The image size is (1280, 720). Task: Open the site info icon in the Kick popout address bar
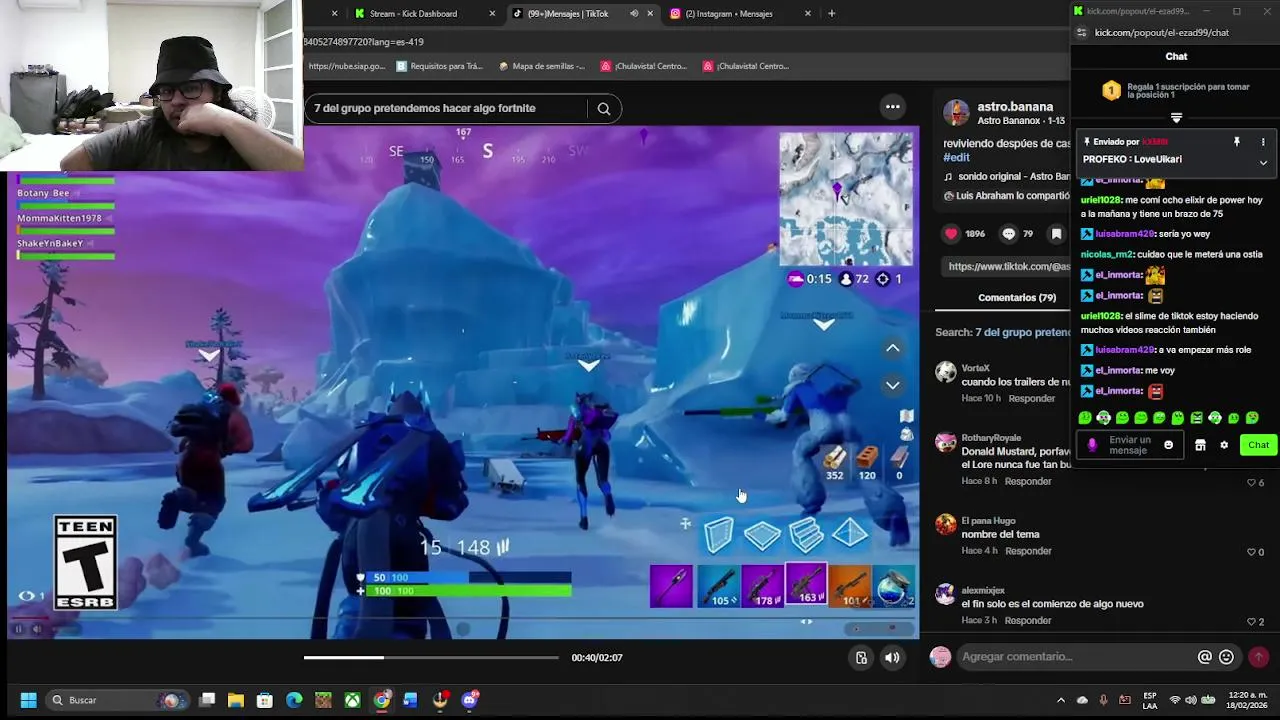pos(1081,33)
